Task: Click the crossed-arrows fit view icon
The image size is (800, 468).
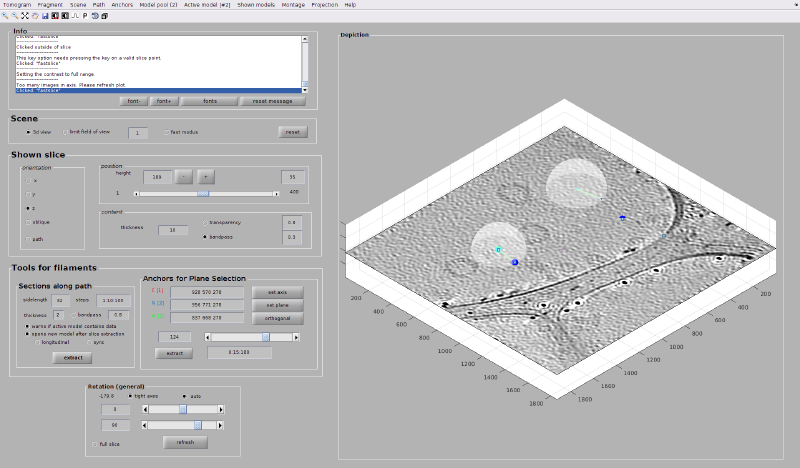Action: pyautogui.click(x=25, y=16)
